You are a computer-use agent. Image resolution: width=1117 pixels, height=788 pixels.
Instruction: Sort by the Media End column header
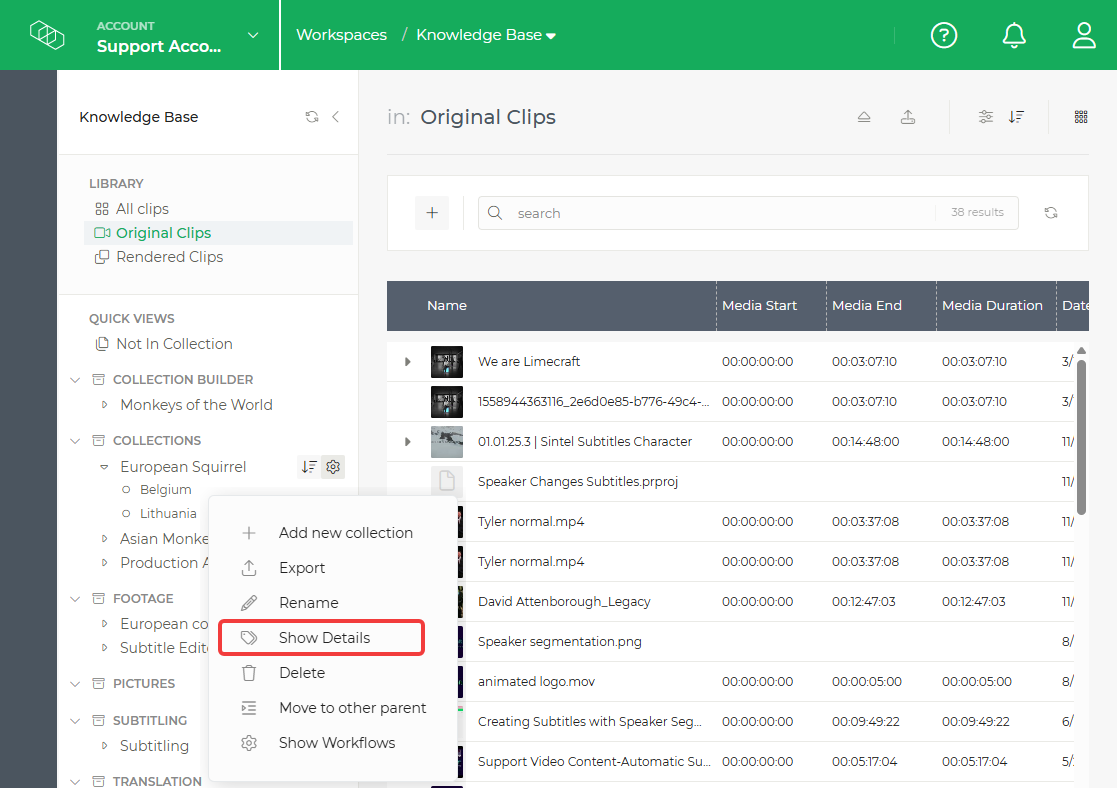pos(866,306)
